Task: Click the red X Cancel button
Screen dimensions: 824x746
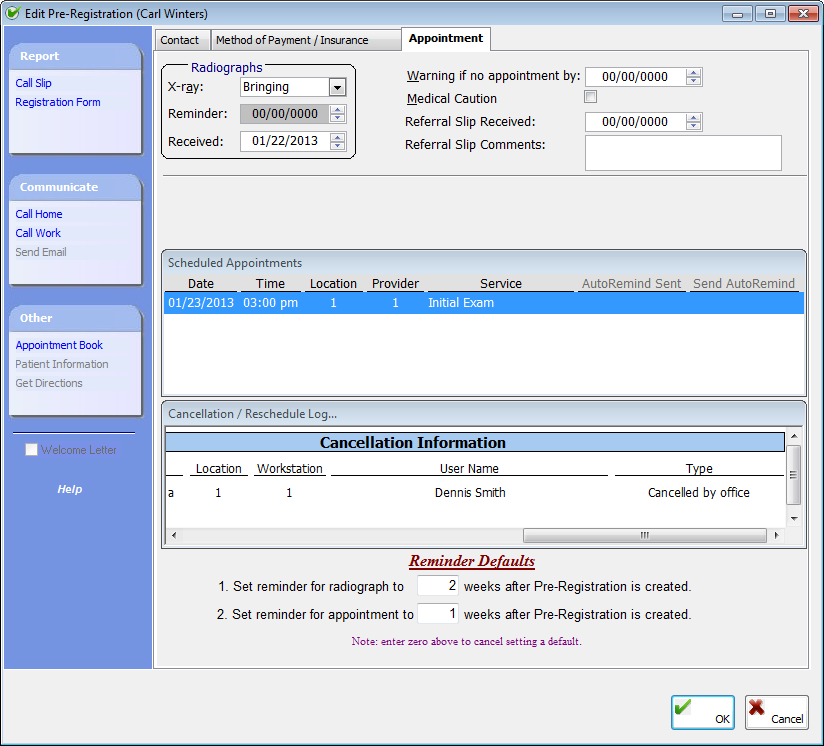Action: pyautogui.click(x=776, y=712)
